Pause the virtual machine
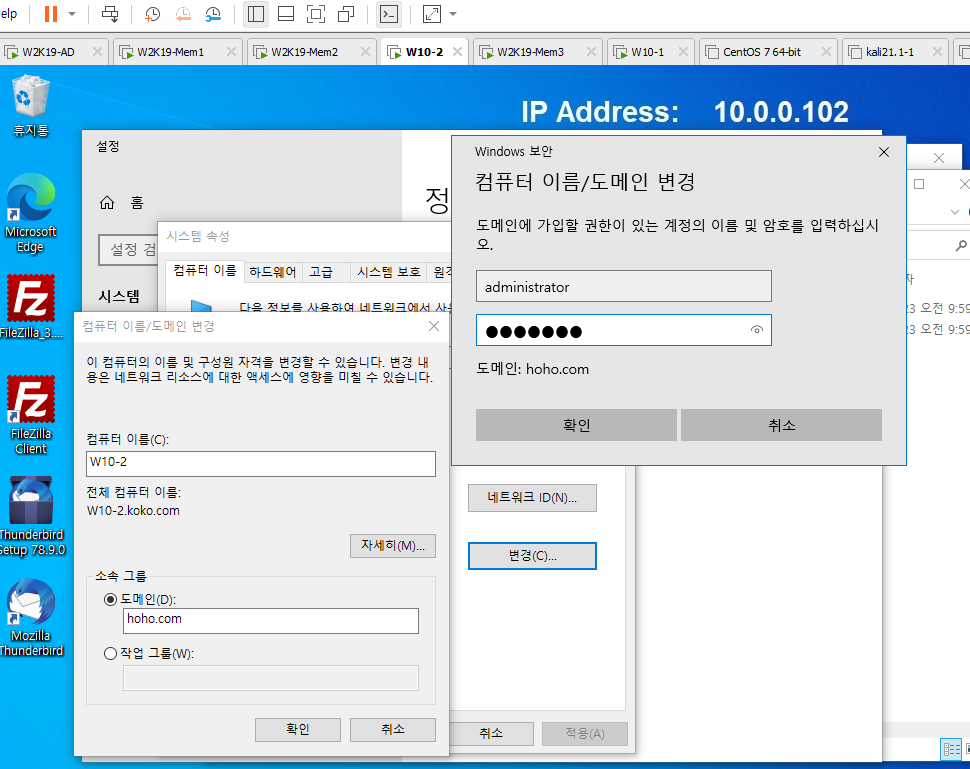The width and height of the screenshot is (970, 769). click(51, 14)
